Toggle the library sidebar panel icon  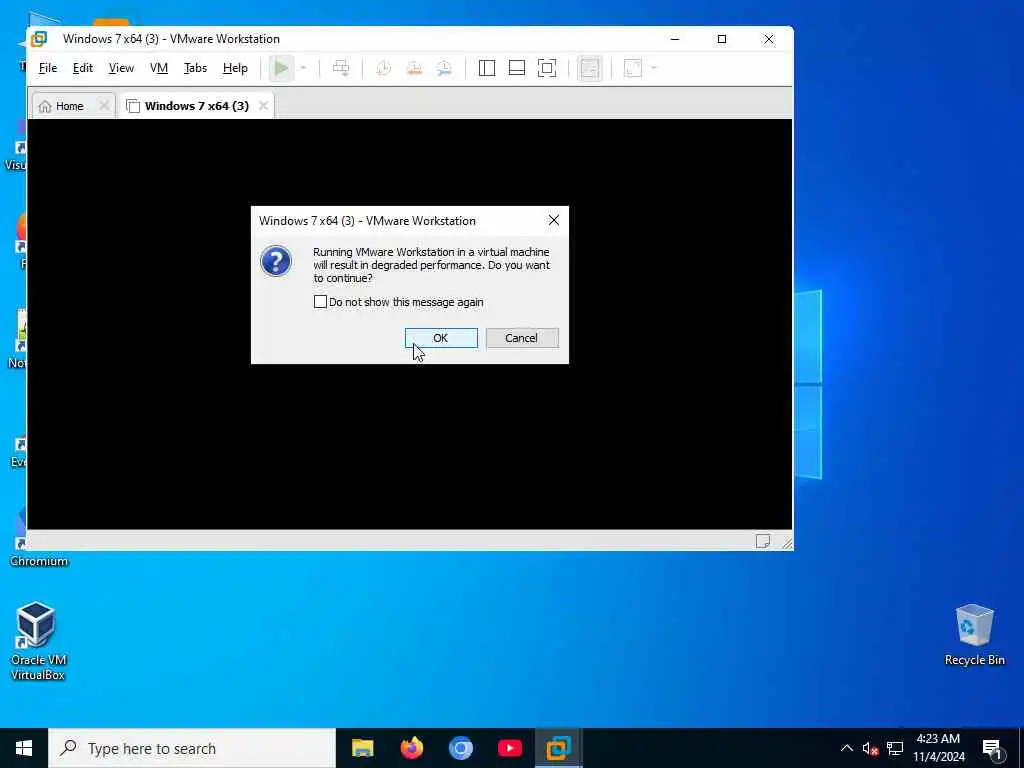coord(487,68)
